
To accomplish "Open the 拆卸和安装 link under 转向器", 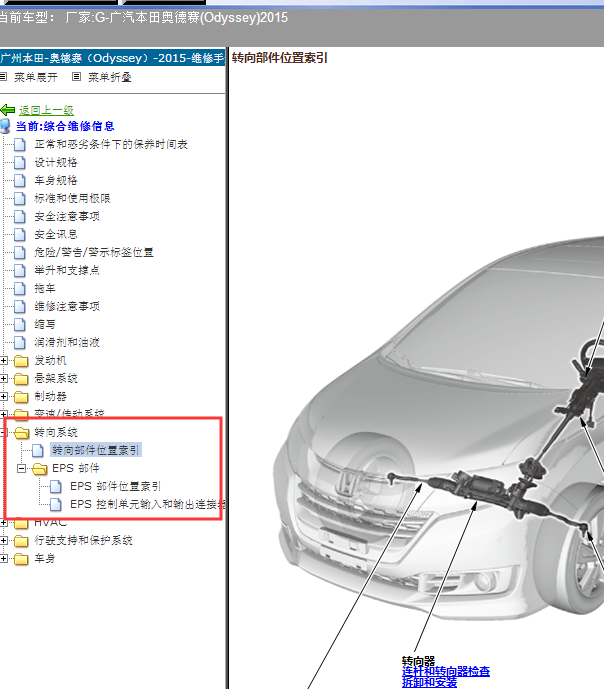I will point(429,682).
